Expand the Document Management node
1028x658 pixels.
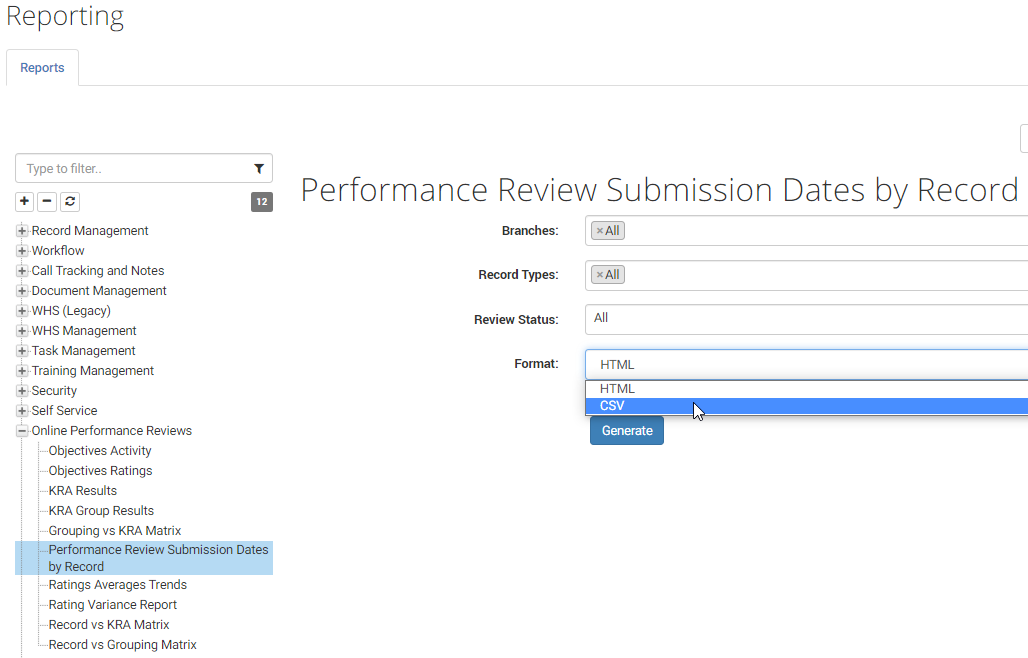coord(22,290)
